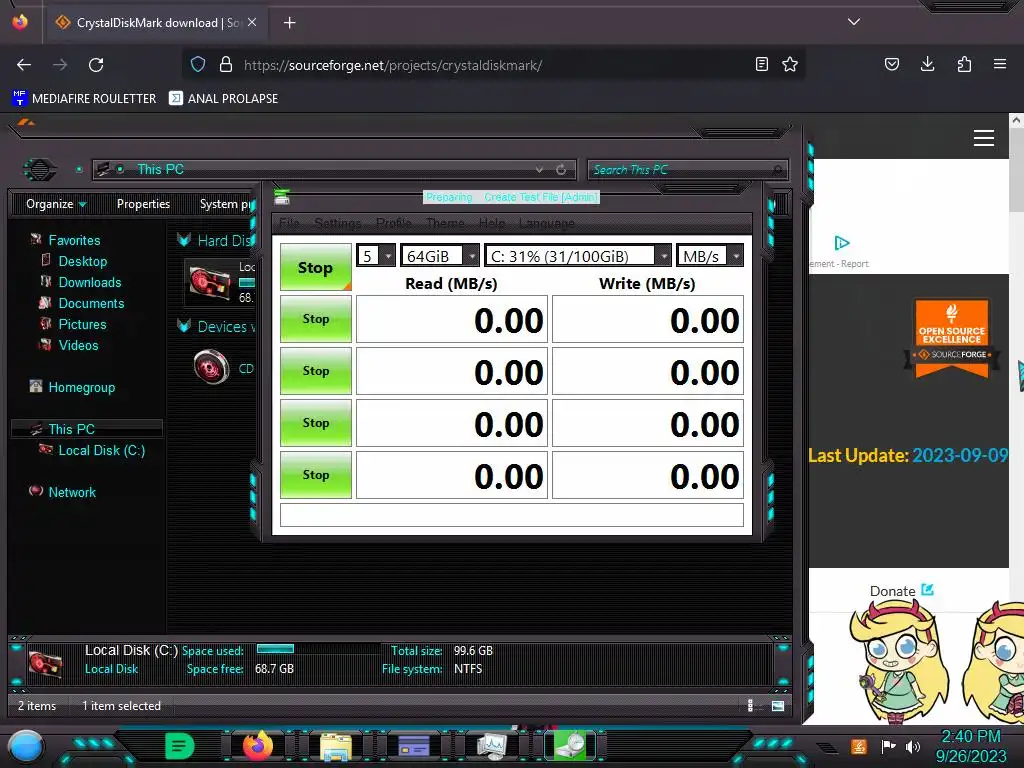
Task: Open the Explorer address bar history dropdown
Action: pyautogui.click(x=539, y=169)
